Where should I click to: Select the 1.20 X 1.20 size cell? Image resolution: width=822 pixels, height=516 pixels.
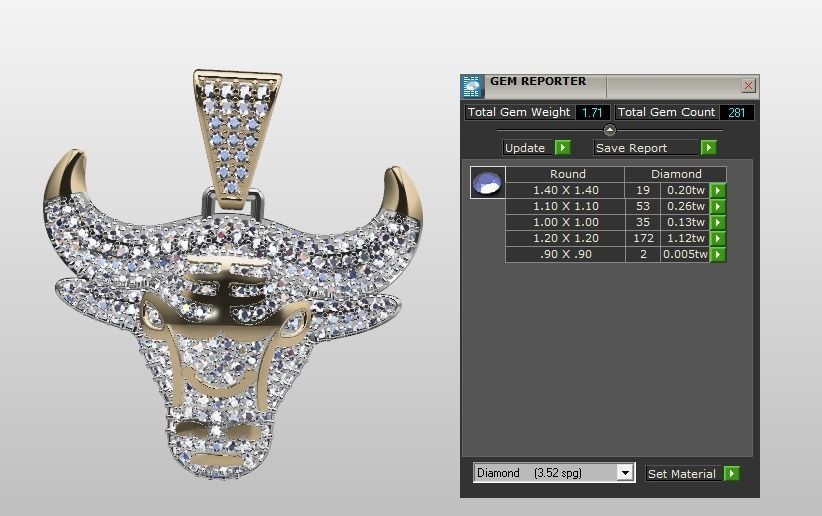point(565,238)
